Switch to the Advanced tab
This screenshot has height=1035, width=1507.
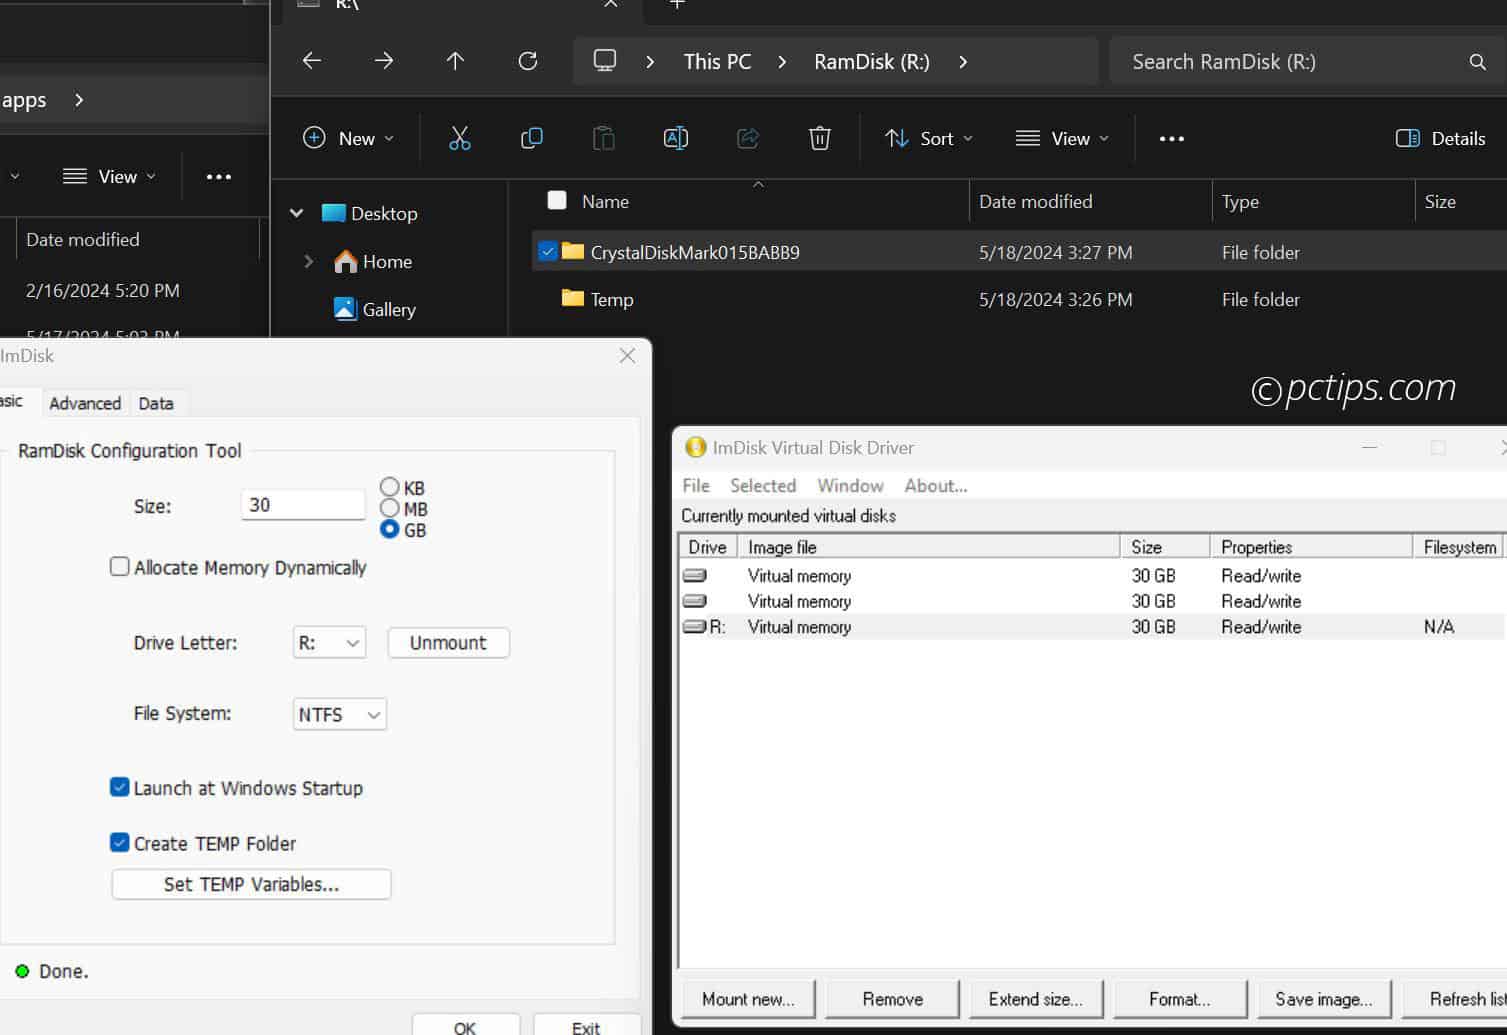pos(85,403)
